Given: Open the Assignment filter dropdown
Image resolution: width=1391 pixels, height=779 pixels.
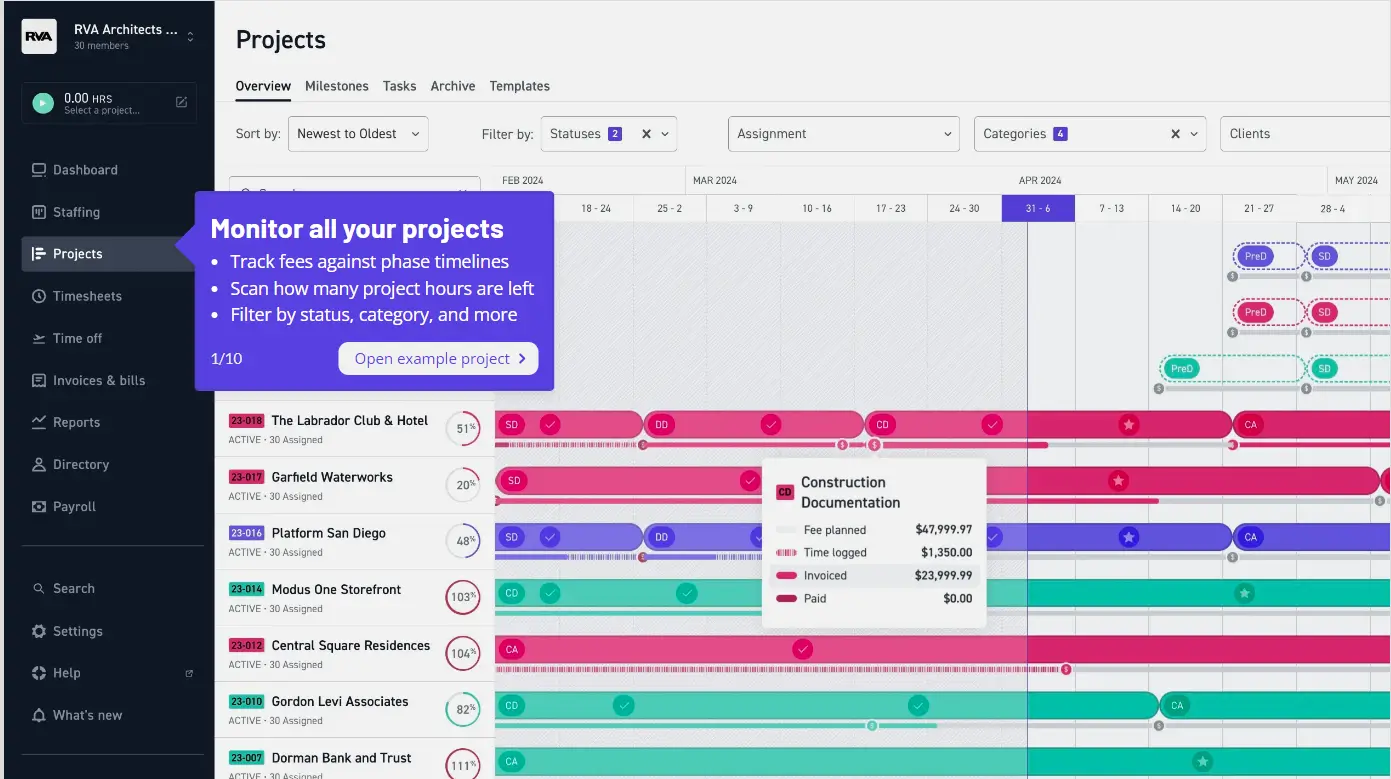Looking at the screenshot, I should (x=843, y=133).
